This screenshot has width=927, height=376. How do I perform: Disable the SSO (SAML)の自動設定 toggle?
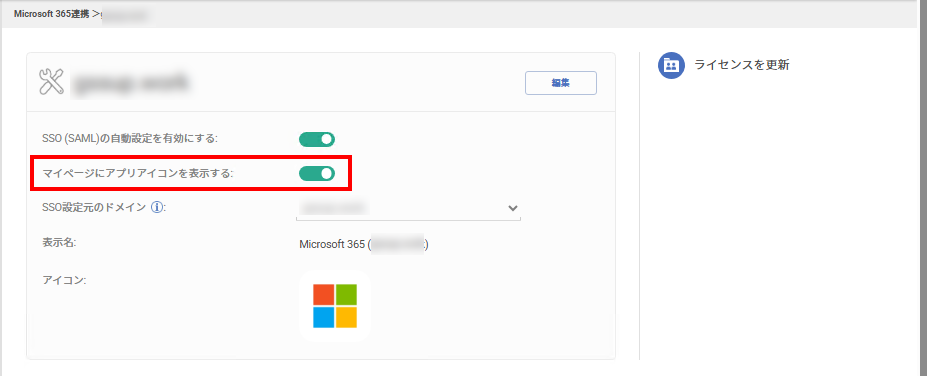[x=317, y=140]
